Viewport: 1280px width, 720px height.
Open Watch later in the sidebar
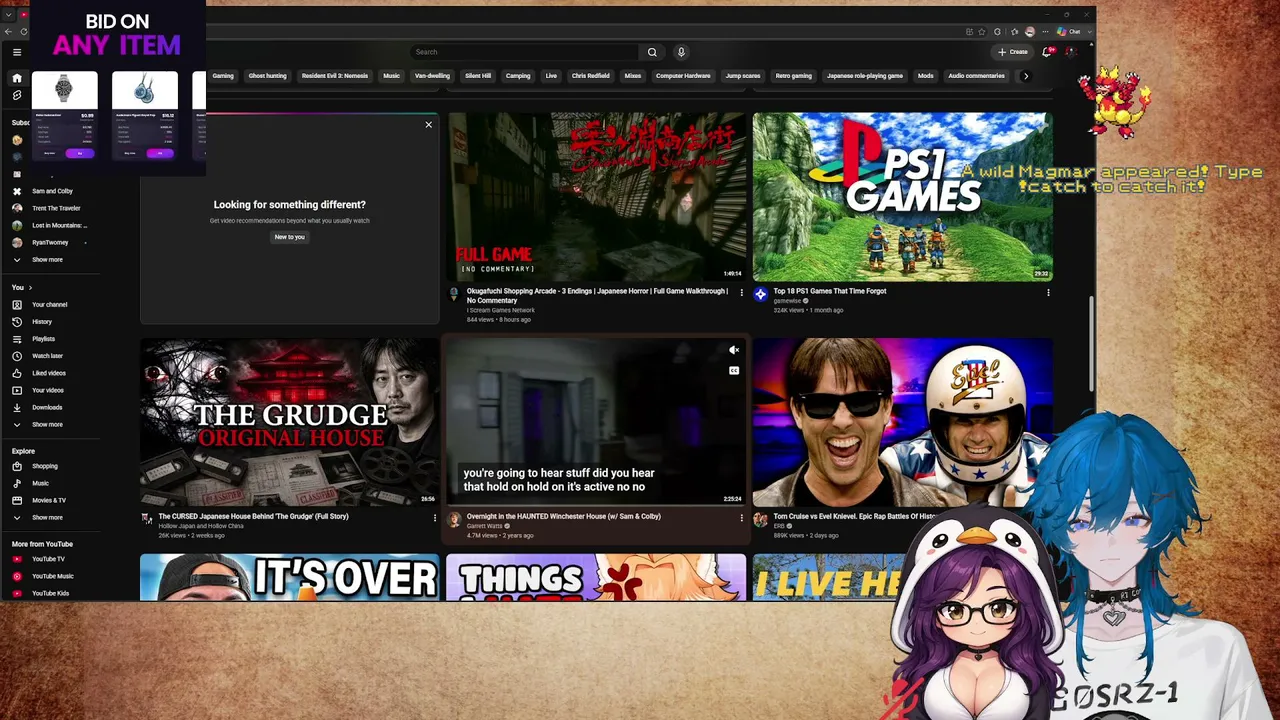point(46,356)
